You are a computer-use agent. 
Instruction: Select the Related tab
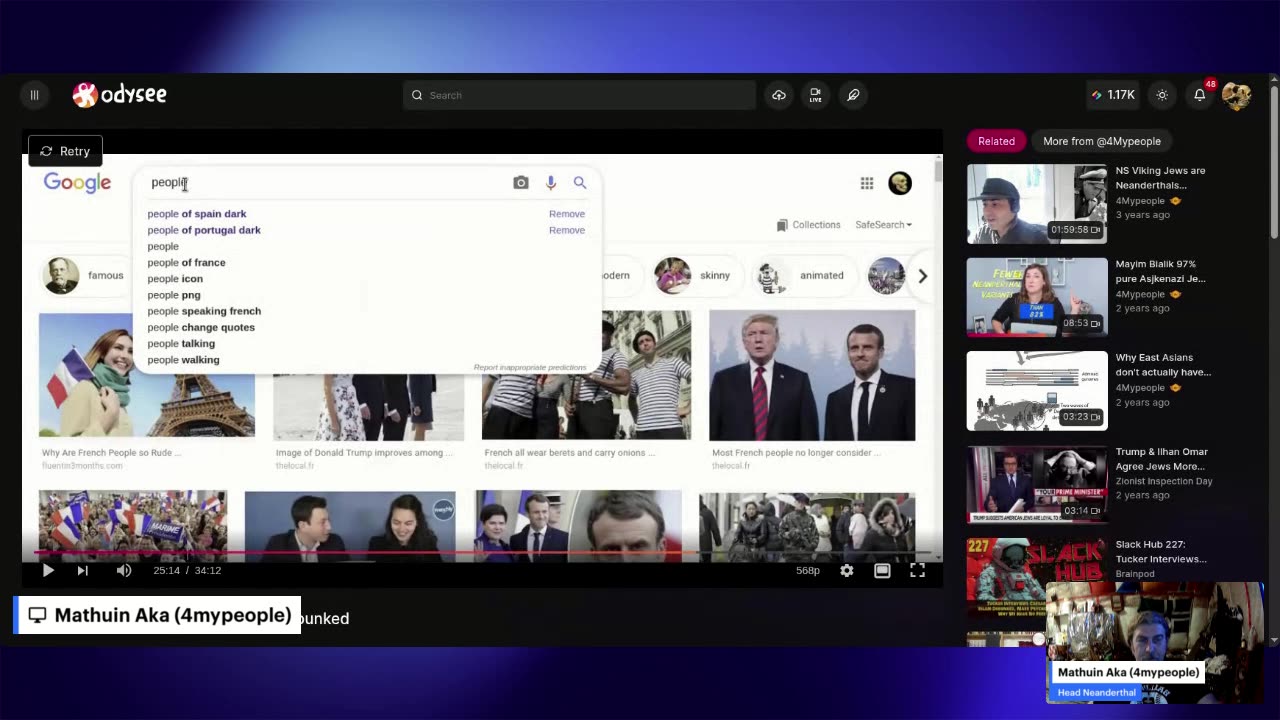point(996,141)
